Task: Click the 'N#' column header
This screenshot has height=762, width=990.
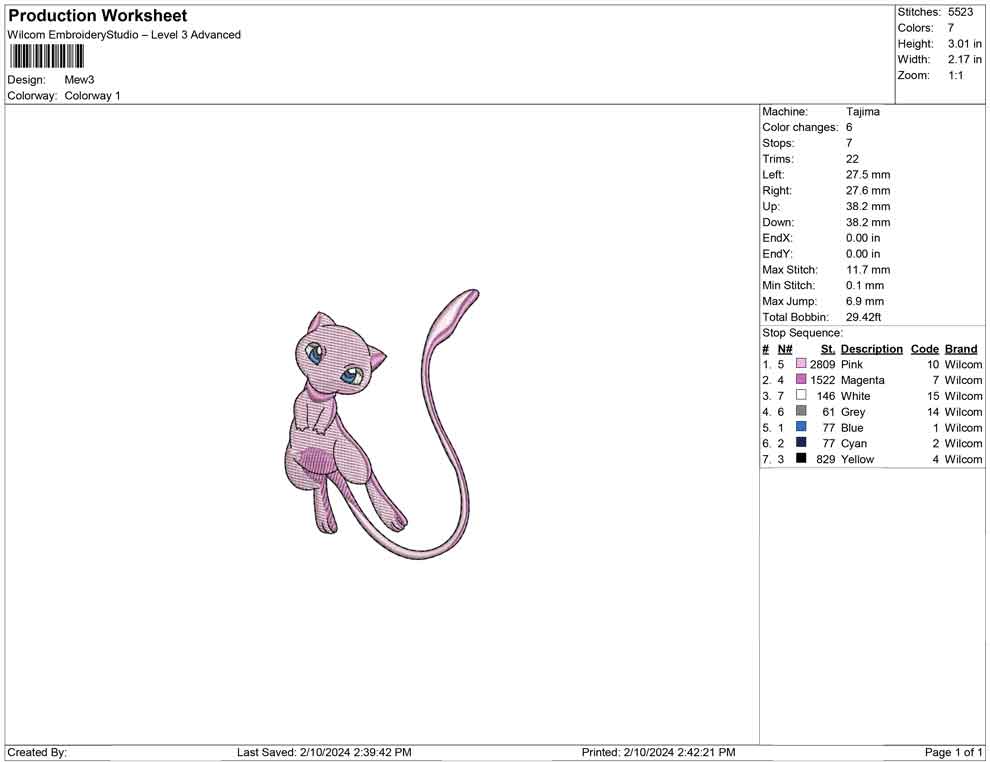Action: [x=785, y=349]
